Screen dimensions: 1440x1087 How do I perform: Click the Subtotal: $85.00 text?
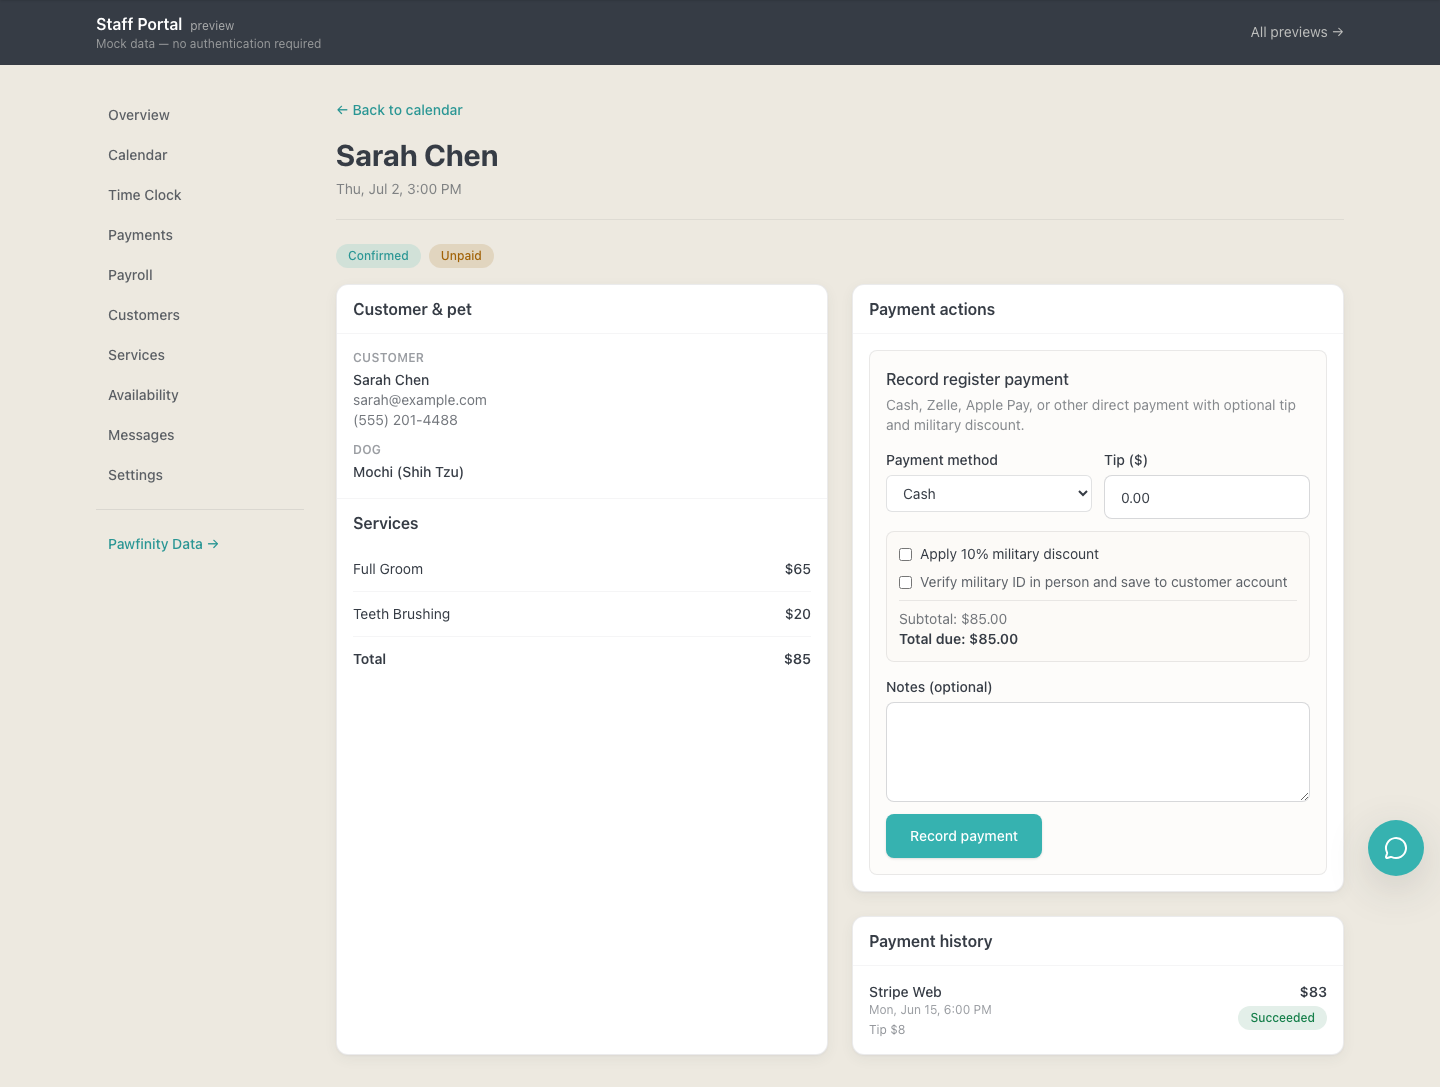pyautogui.click(x=952, y=619)
